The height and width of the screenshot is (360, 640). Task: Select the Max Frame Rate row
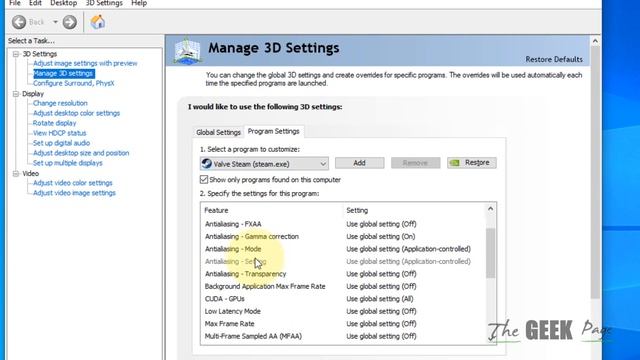pos(343,324)
